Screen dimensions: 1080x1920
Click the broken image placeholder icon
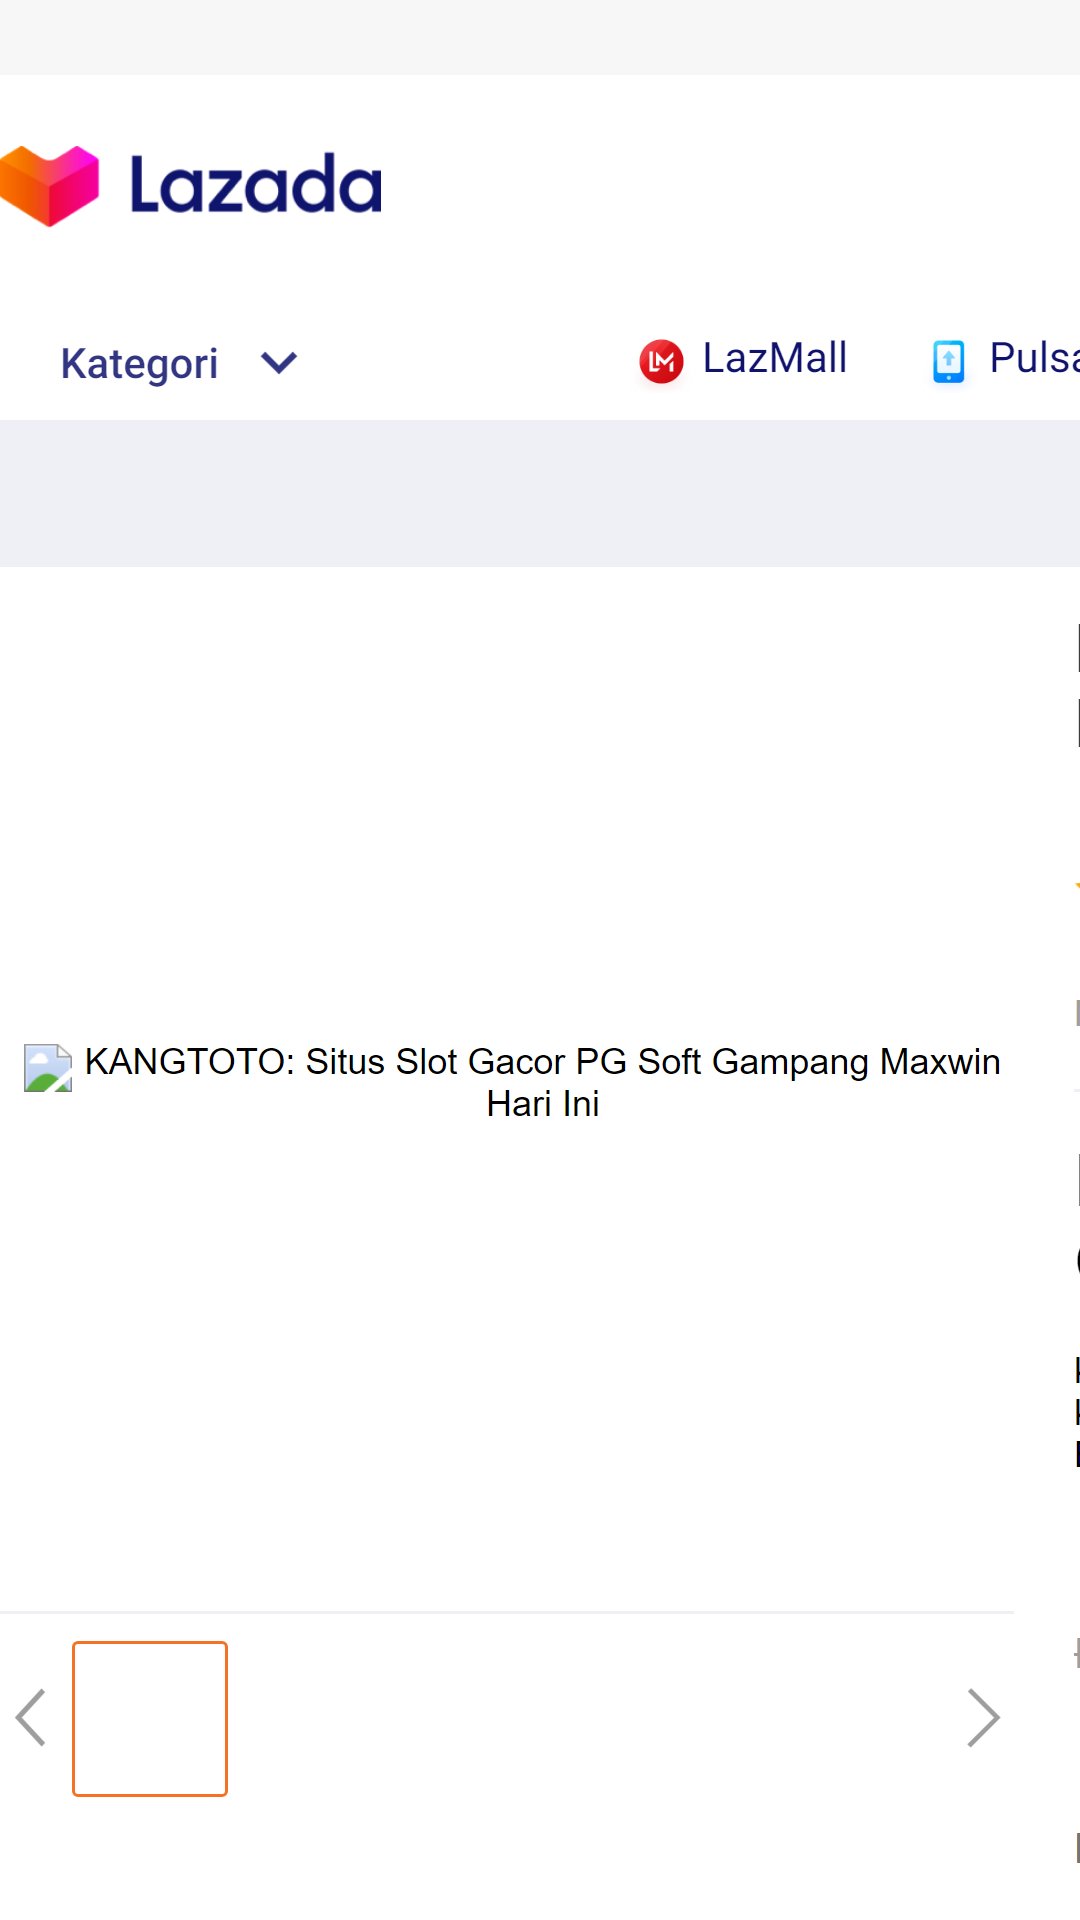coord(48,1068)
